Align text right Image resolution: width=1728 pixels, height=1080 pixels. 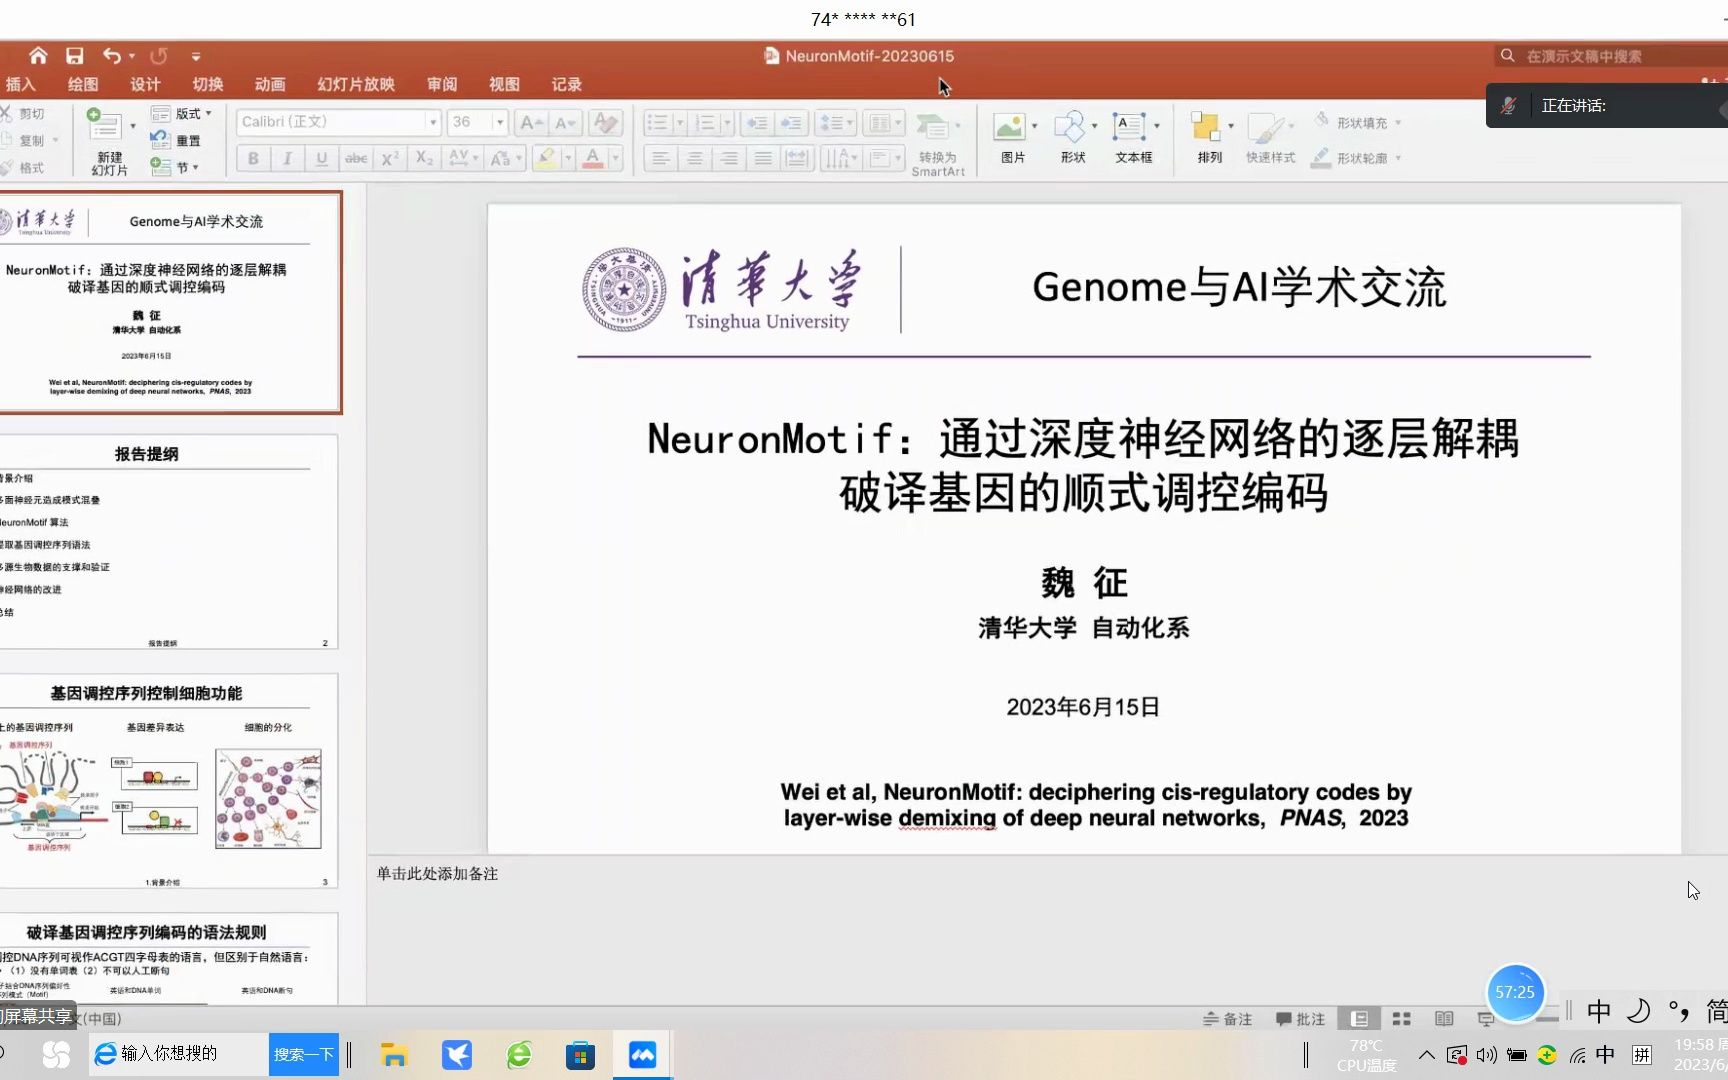pyautogui.click(x=729, y=158)
